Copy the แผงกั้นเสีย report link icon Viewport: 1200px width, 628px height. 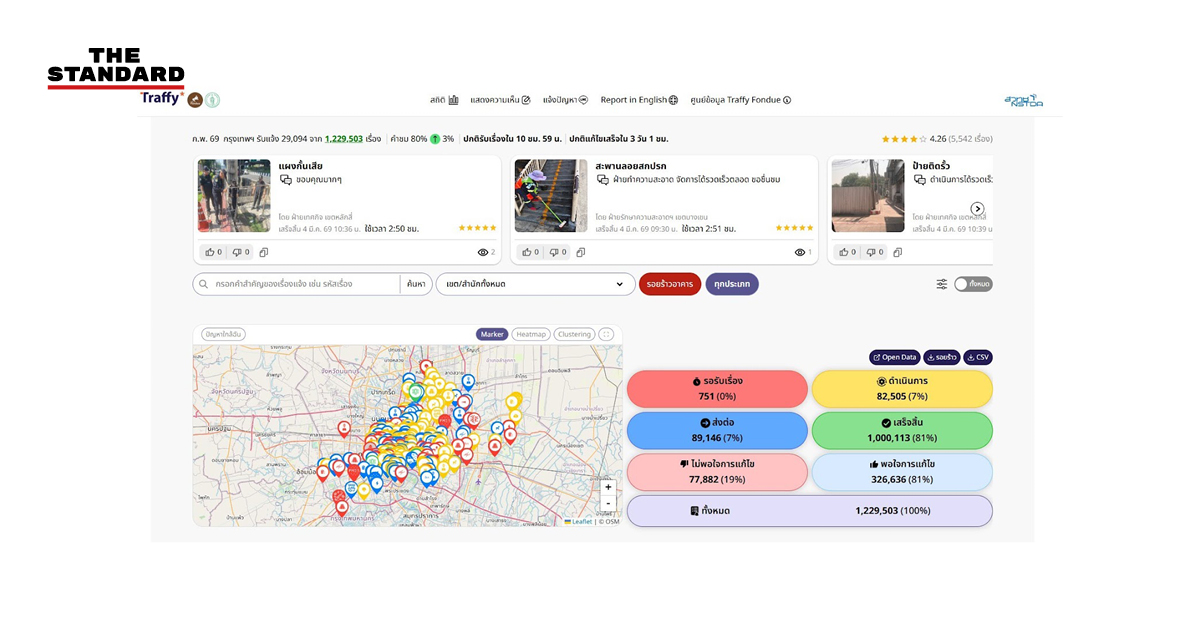click(263, 252)
